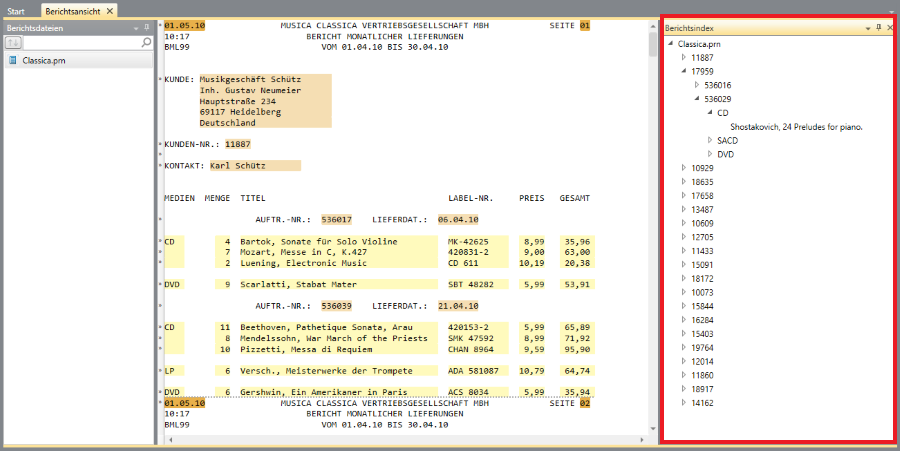This screenshot has height=451, width=900.
Task: Pin the Berichtsindex panel
Action: coord(879,29)
